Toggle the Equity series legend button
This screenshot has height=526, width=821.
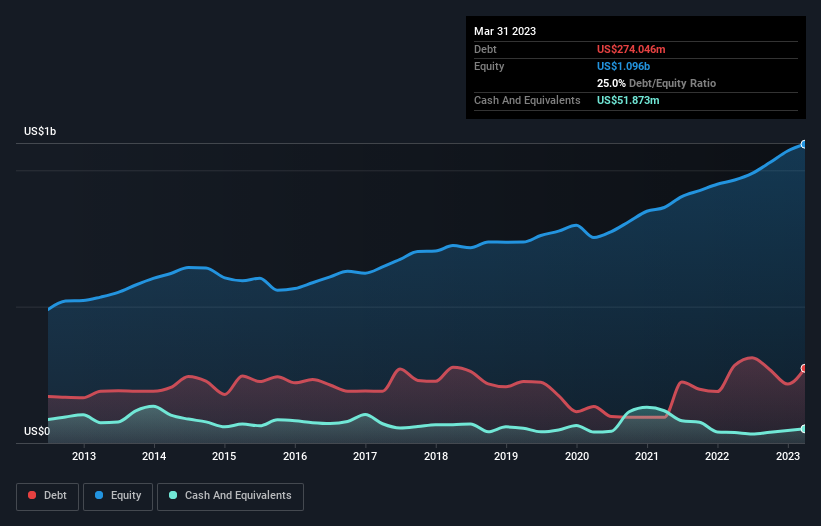[x=118, y=496]
